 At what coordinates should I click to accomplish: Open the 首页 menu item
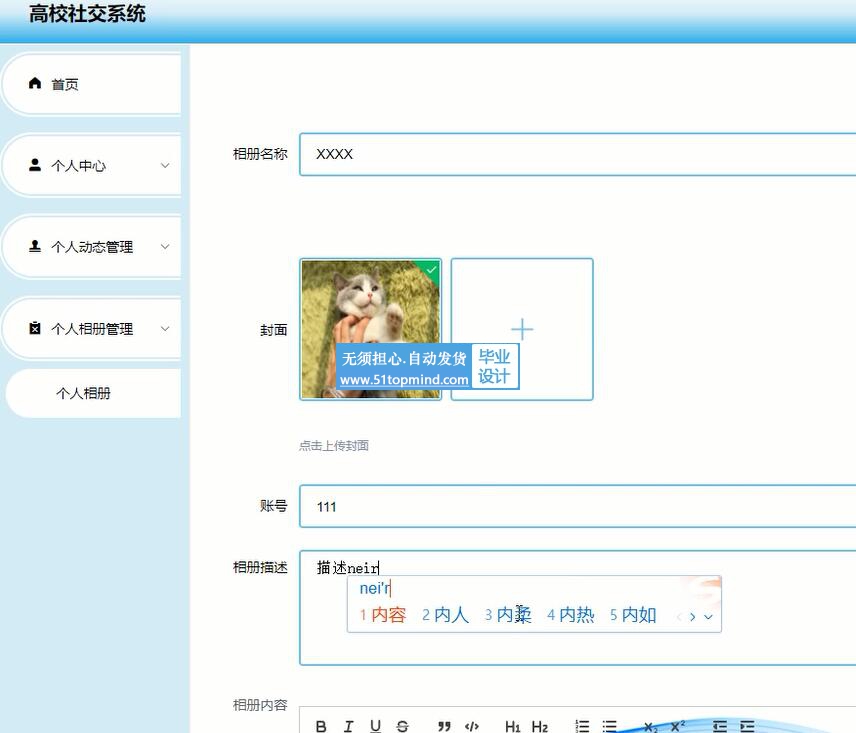click(91, 84)
